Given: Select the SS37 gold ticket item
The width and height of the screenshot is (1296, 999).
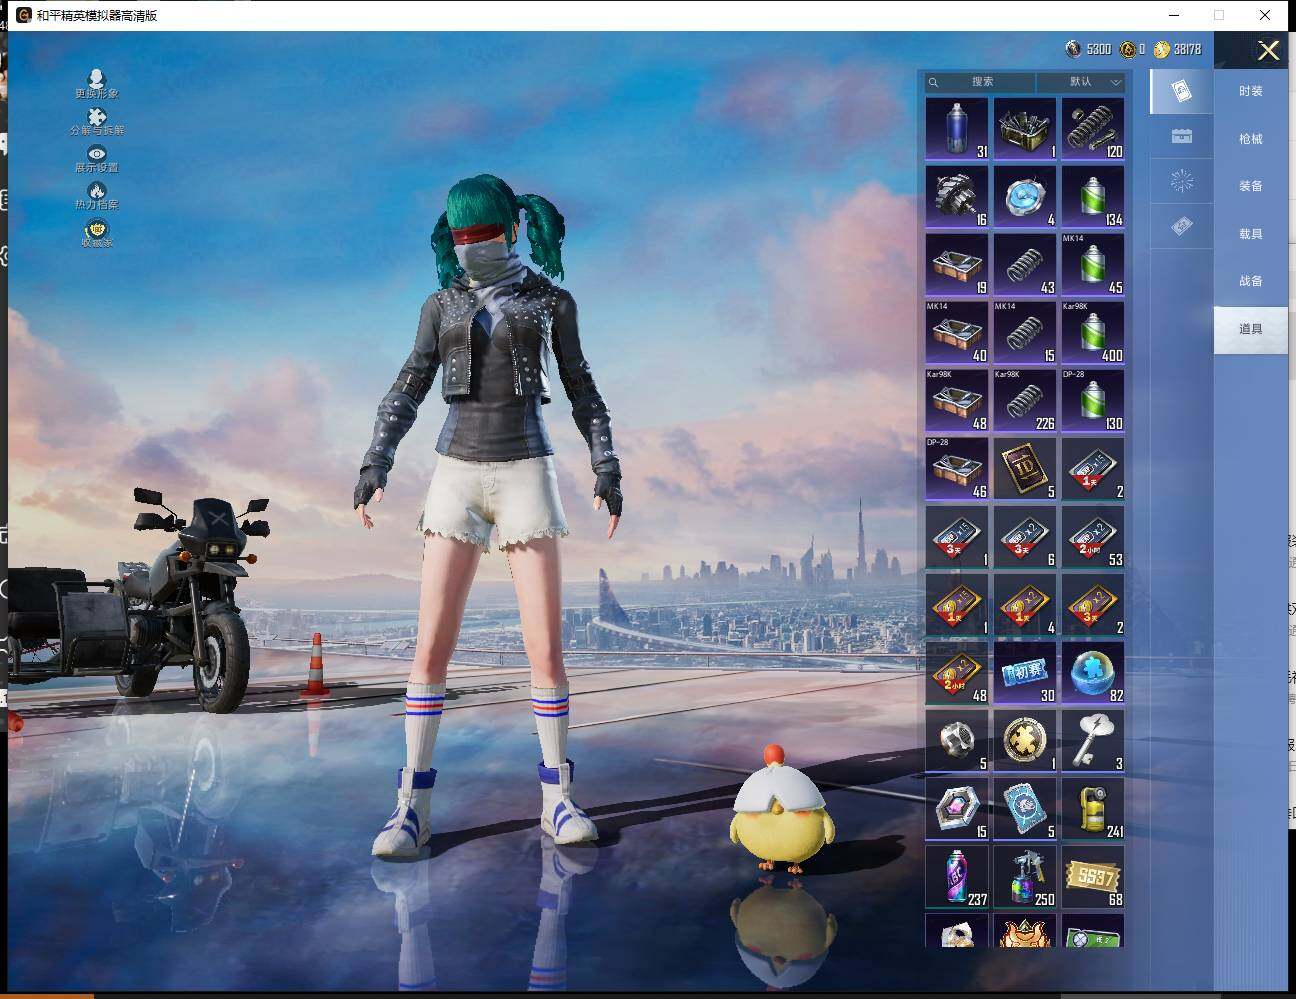Looking at the screenshot, I should click(1093, 877).
